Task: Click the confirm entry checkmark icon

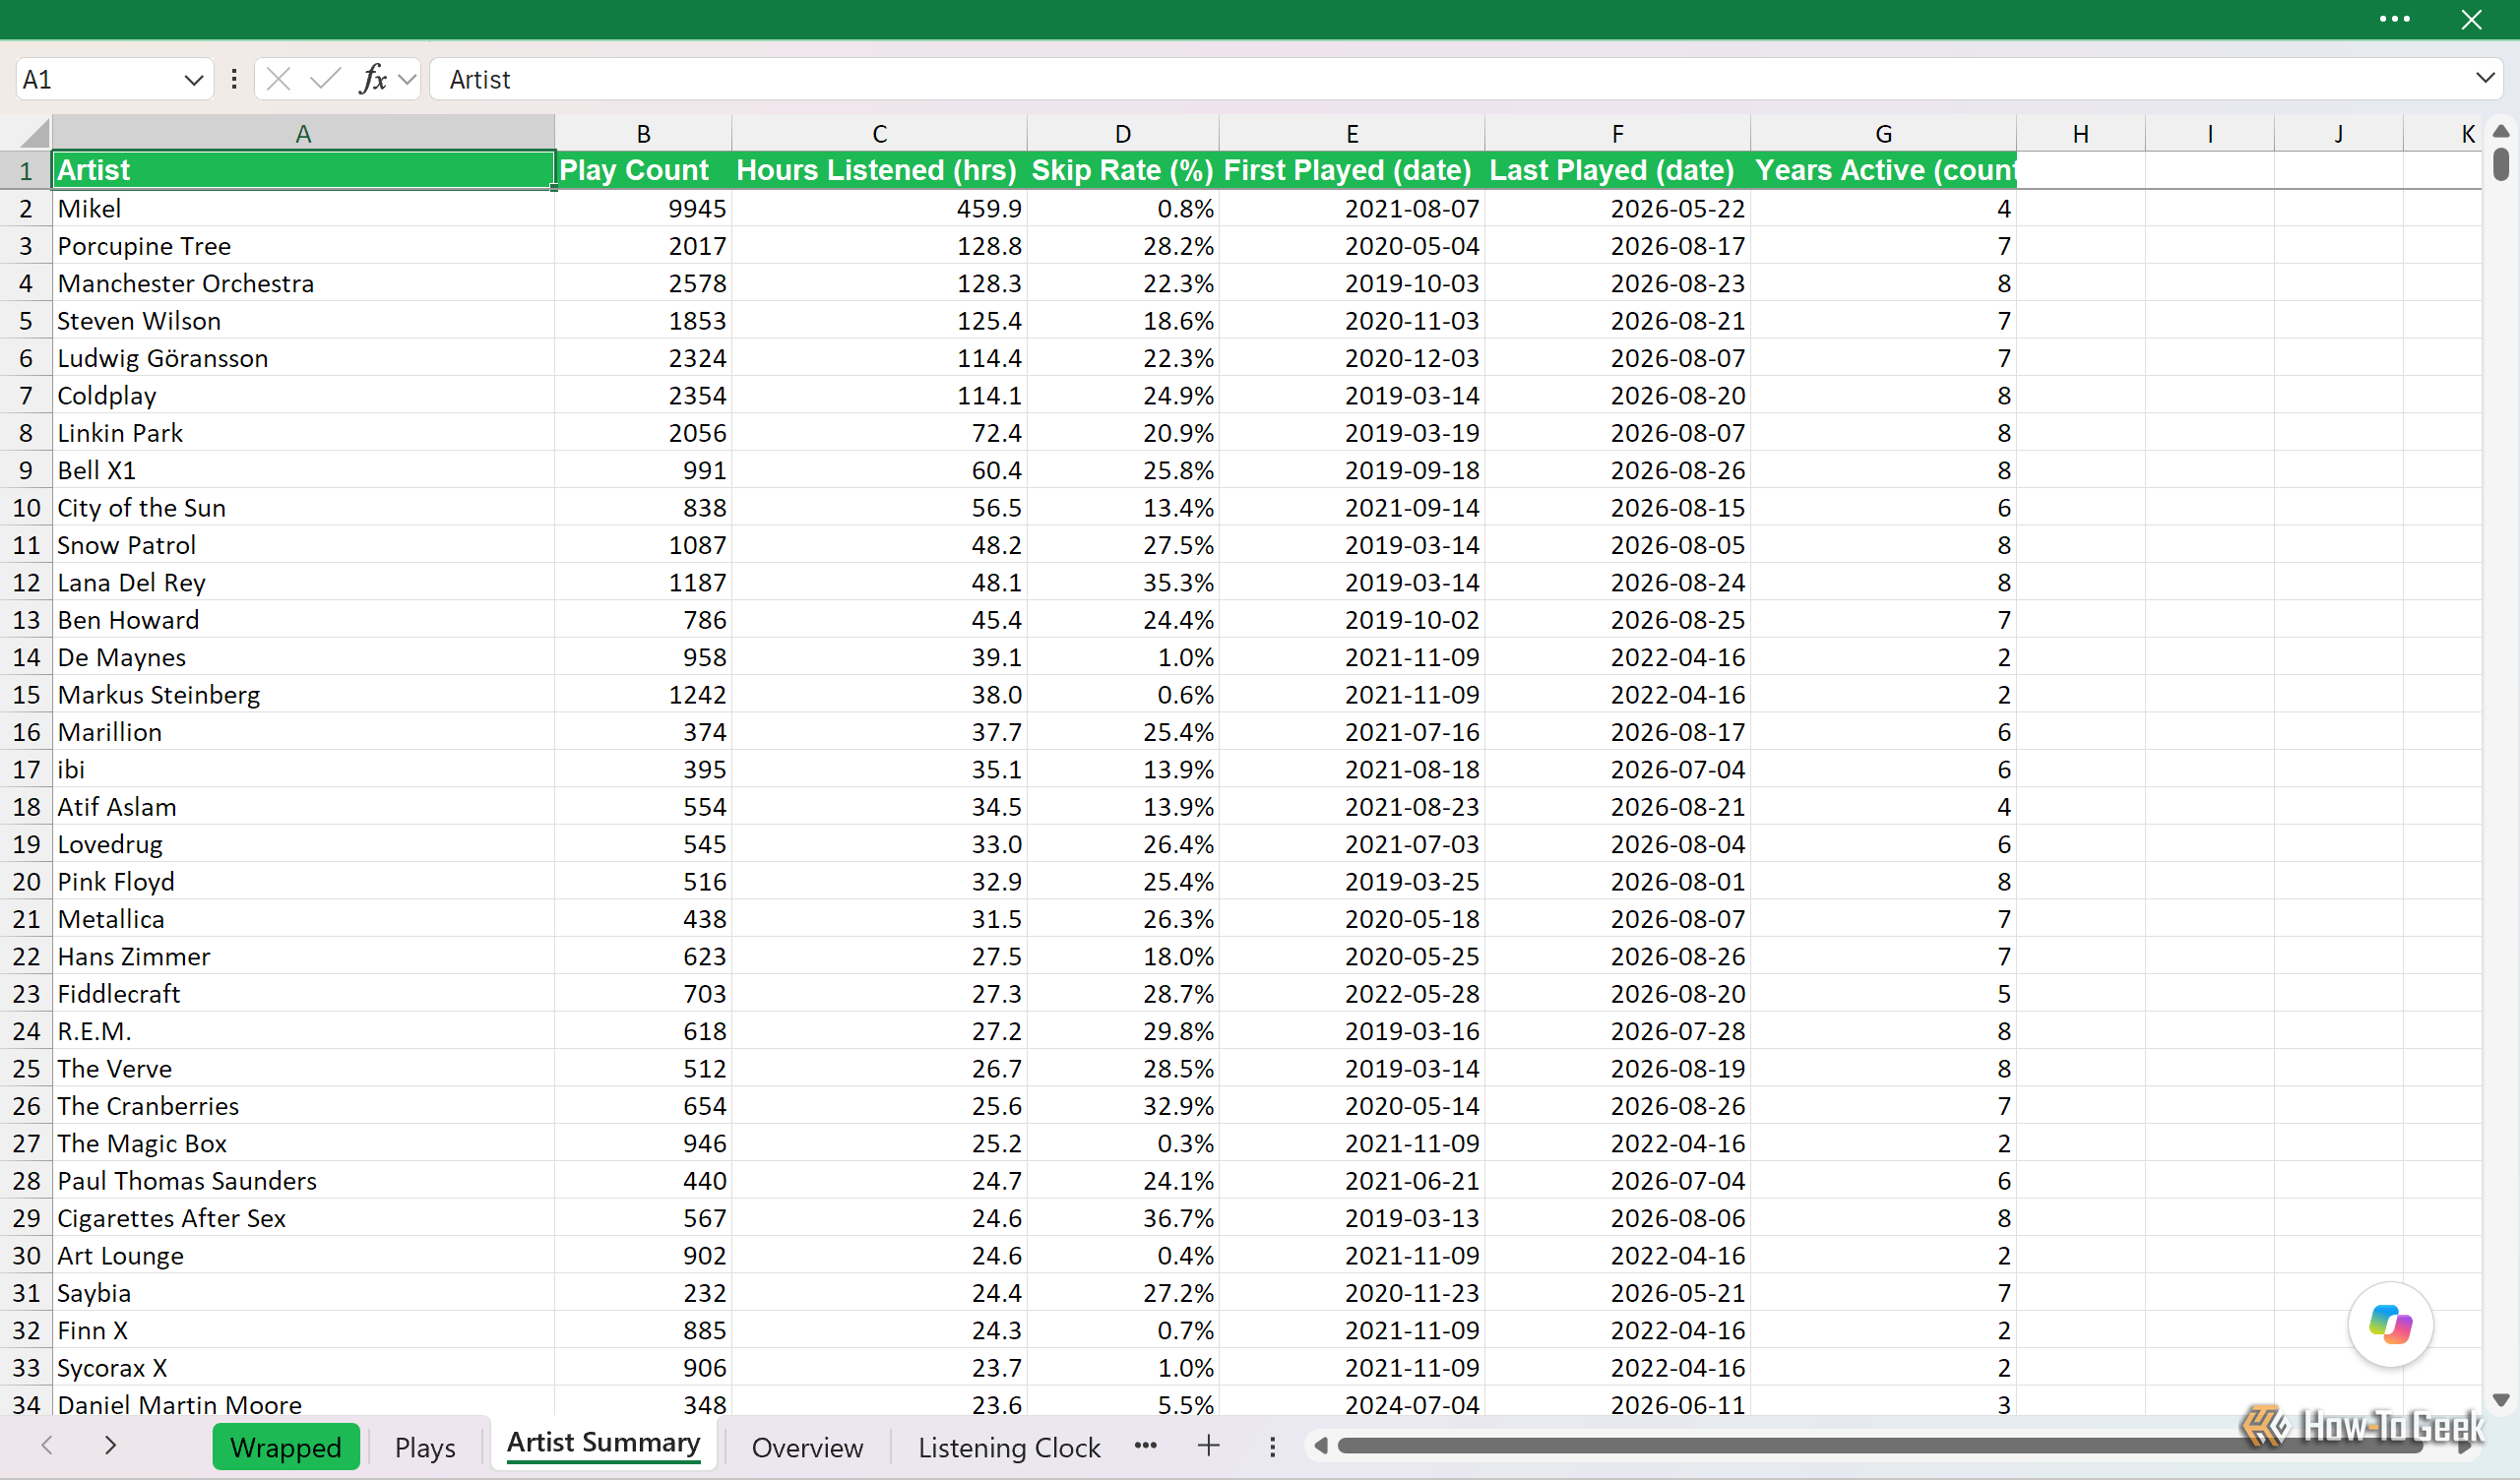Action: pos(325,79)
